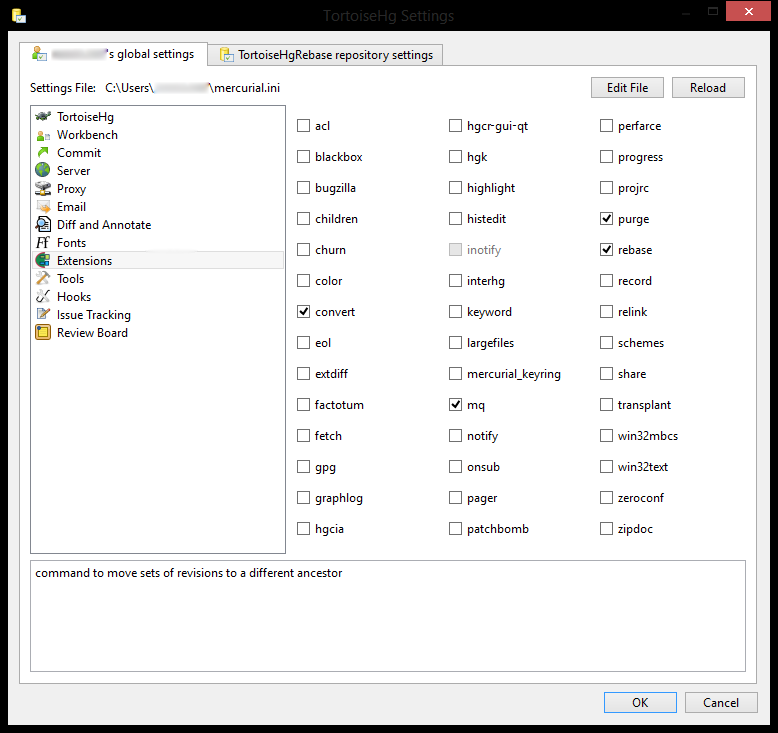The image size is (778, 733).
Task: Click the Reload button
Action: coord(708,88)
